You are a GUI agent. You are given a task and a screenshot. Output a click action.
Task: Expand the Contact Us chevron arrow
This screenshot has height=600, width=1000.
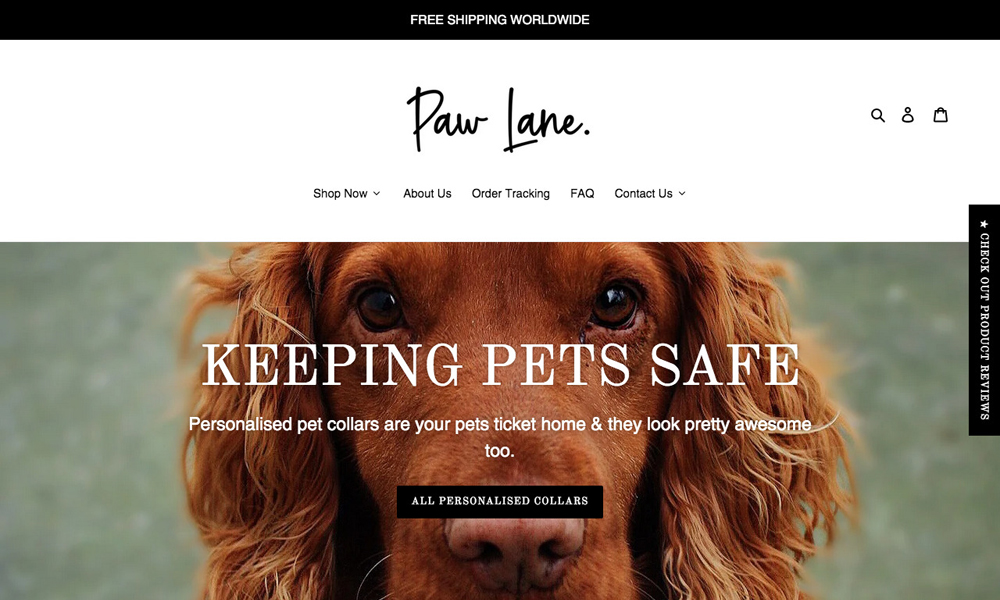(x=682, y=193)
